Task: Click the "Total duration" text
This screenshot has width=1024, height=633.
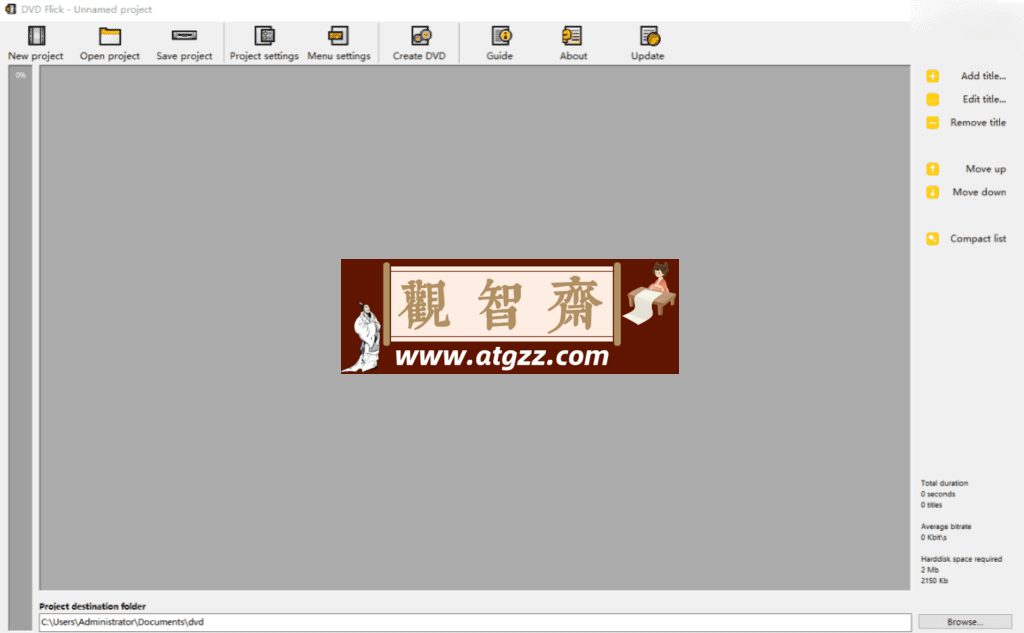Action: pyautogui.click(x=944, y=483)
